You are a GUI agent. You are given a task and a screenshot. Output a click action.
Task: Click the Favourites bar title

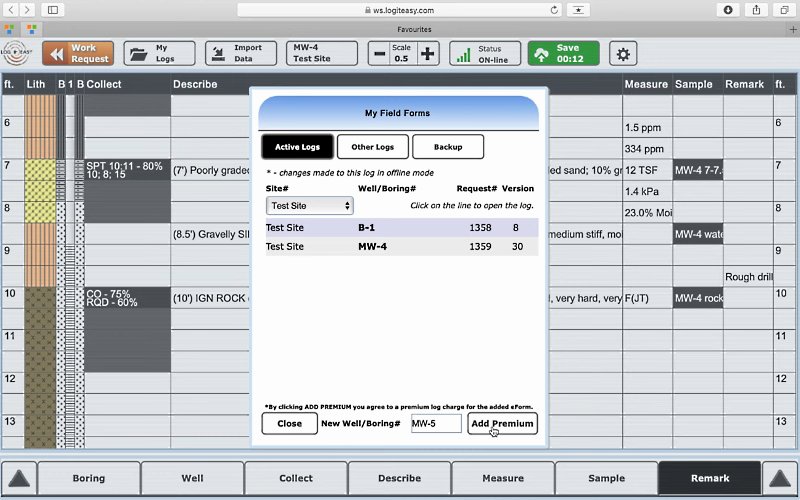tap(414, 30)
